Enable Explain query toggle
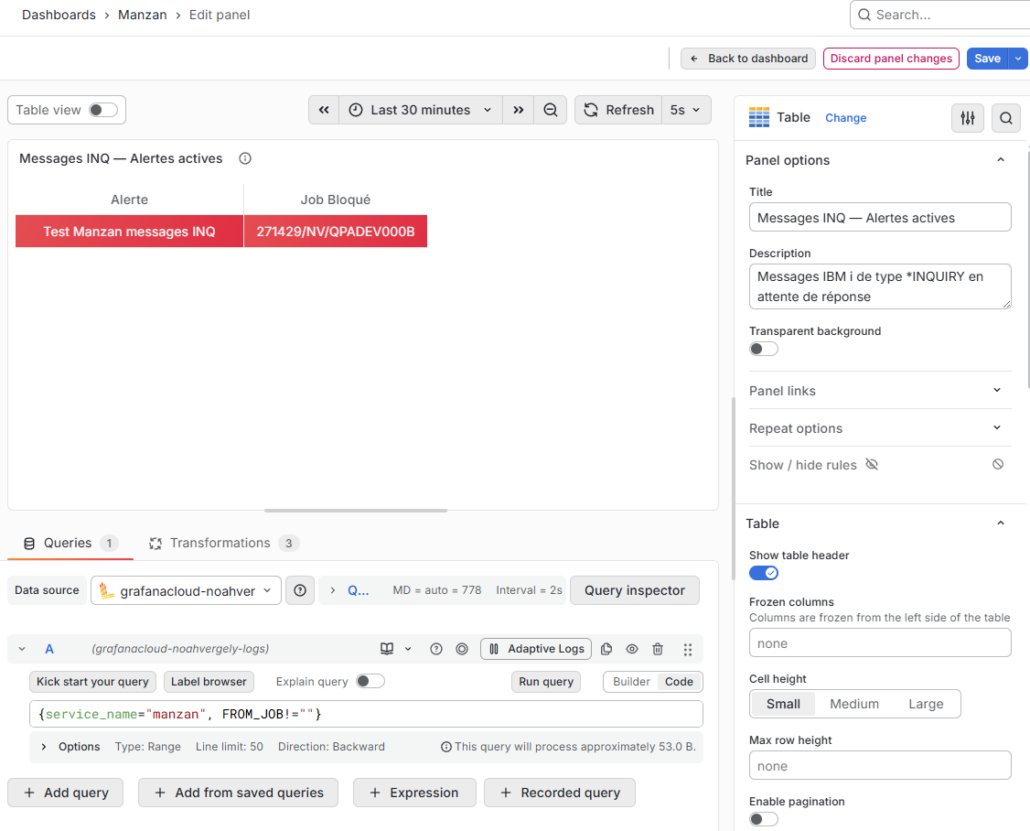 coord(370,681)
